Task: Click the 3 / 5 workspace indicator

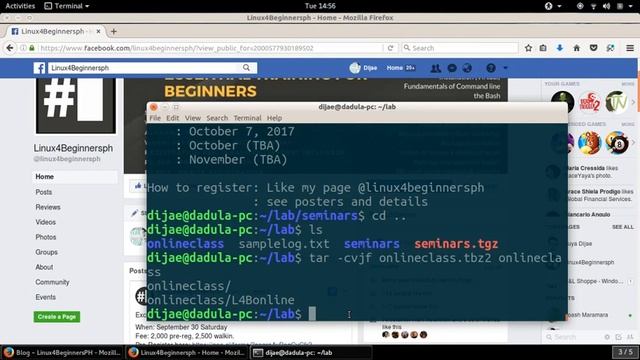Action: pyautogui.click(x=625, y=352)
